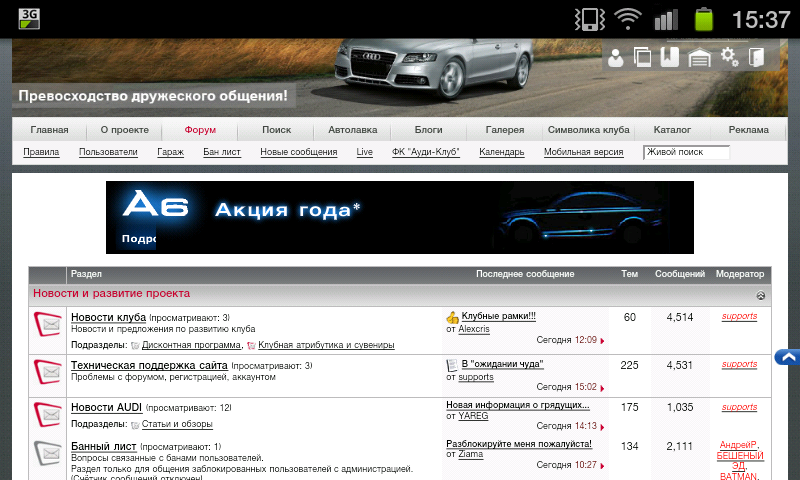Go to last post arrow at 15:02
This screenshot has height=480, width=800.
(x=603, y=388)
